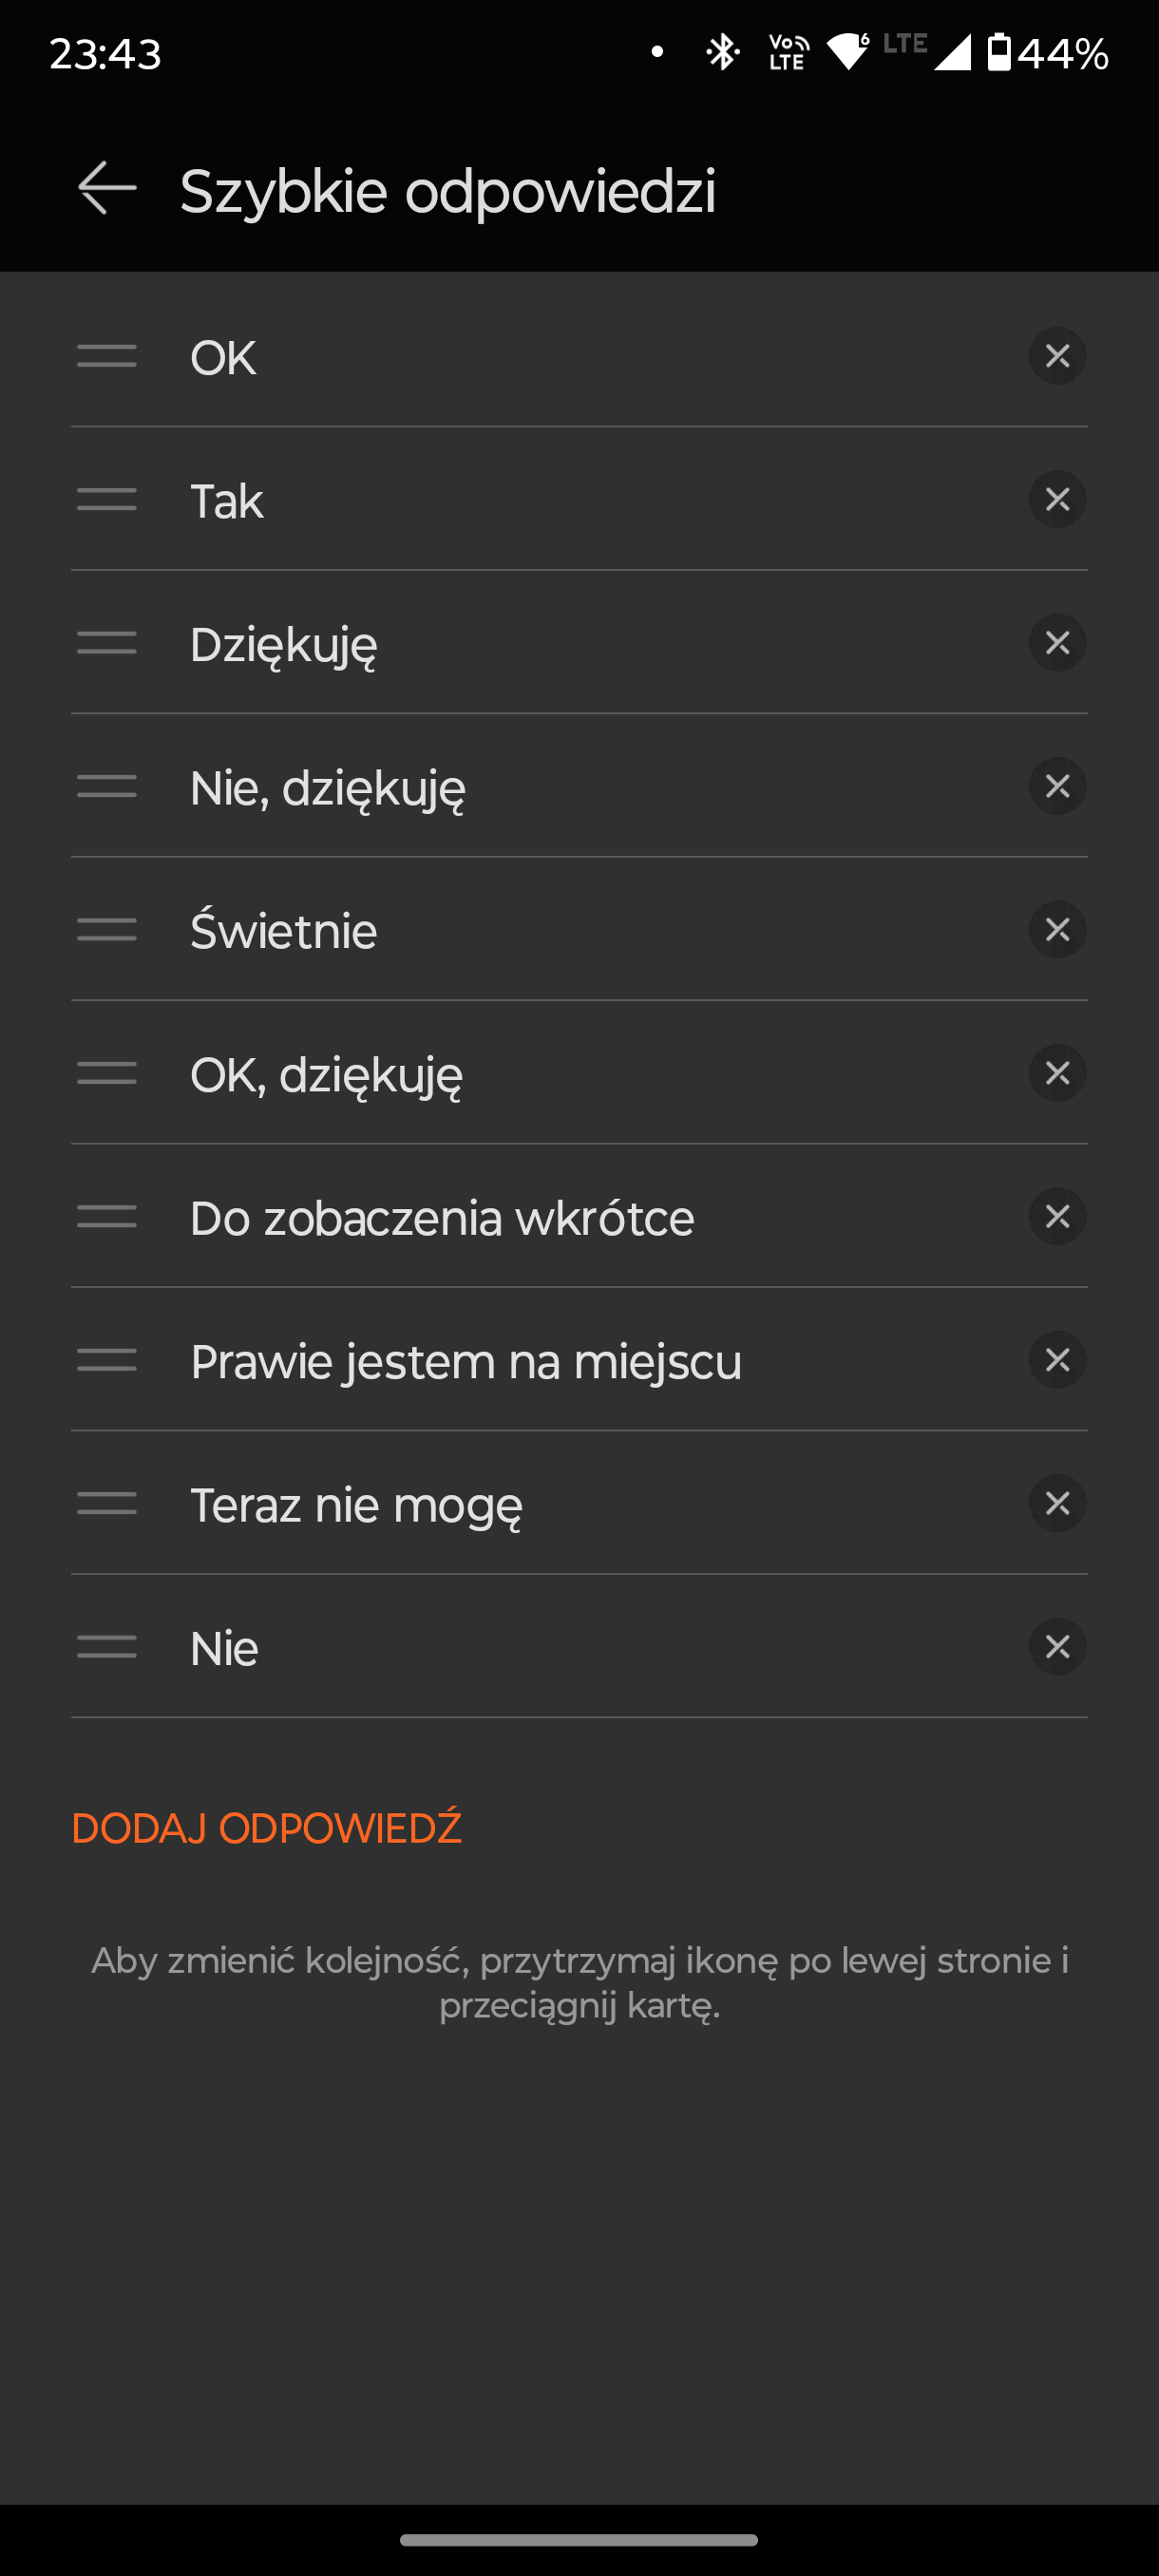
Task: Tap the battery indicator in status bar
Action: 1047,52
